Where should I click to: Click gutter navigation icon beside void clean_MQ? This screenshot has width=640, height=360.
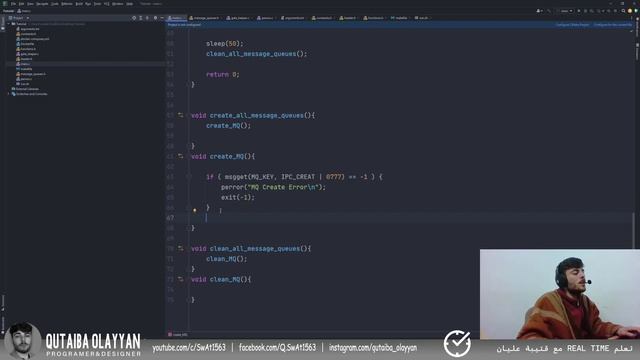180,280
